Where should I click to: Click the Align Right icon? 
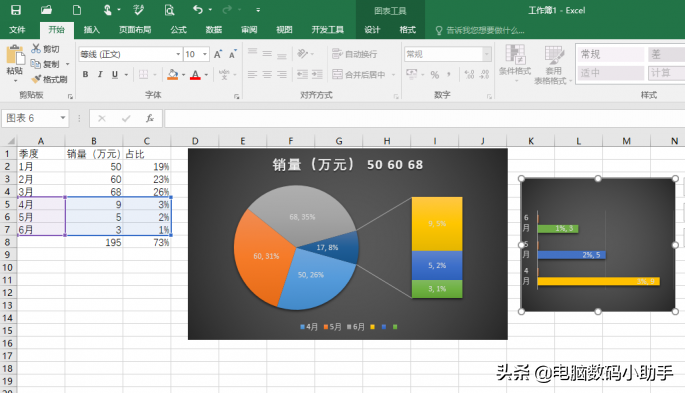[x=282, y=74]
